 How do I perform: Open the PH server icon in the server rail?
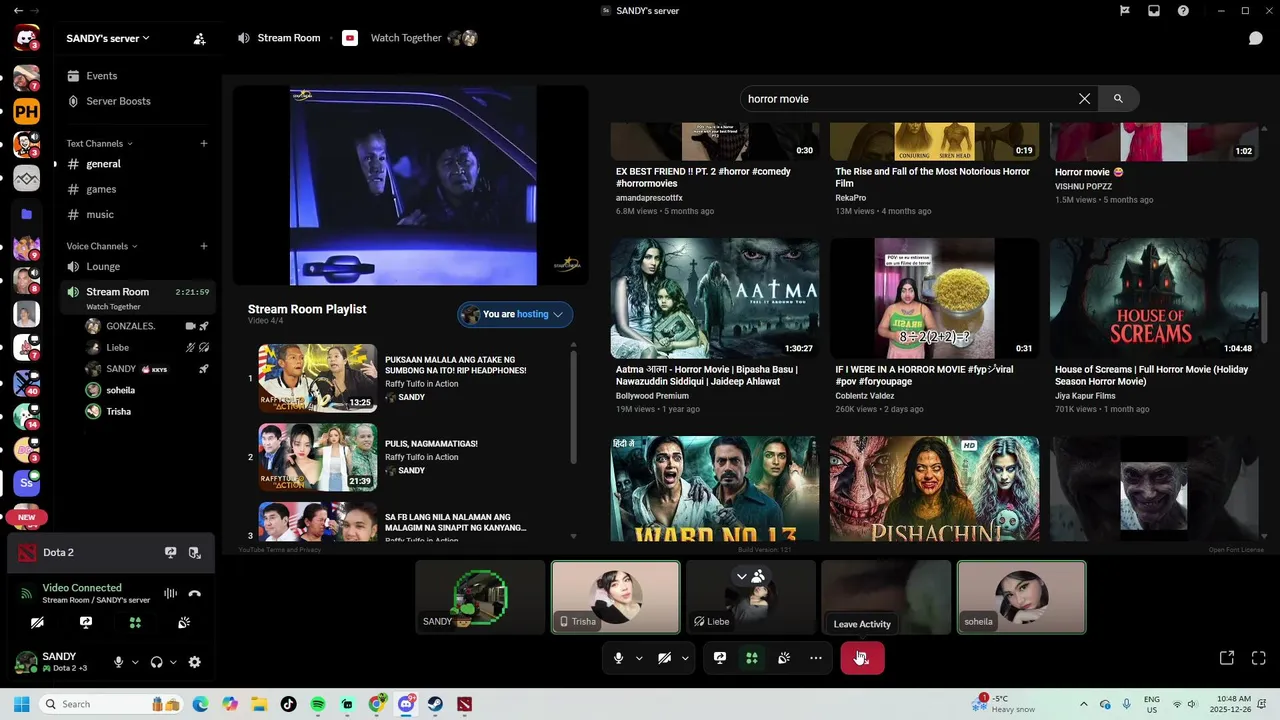click(26, 112)
